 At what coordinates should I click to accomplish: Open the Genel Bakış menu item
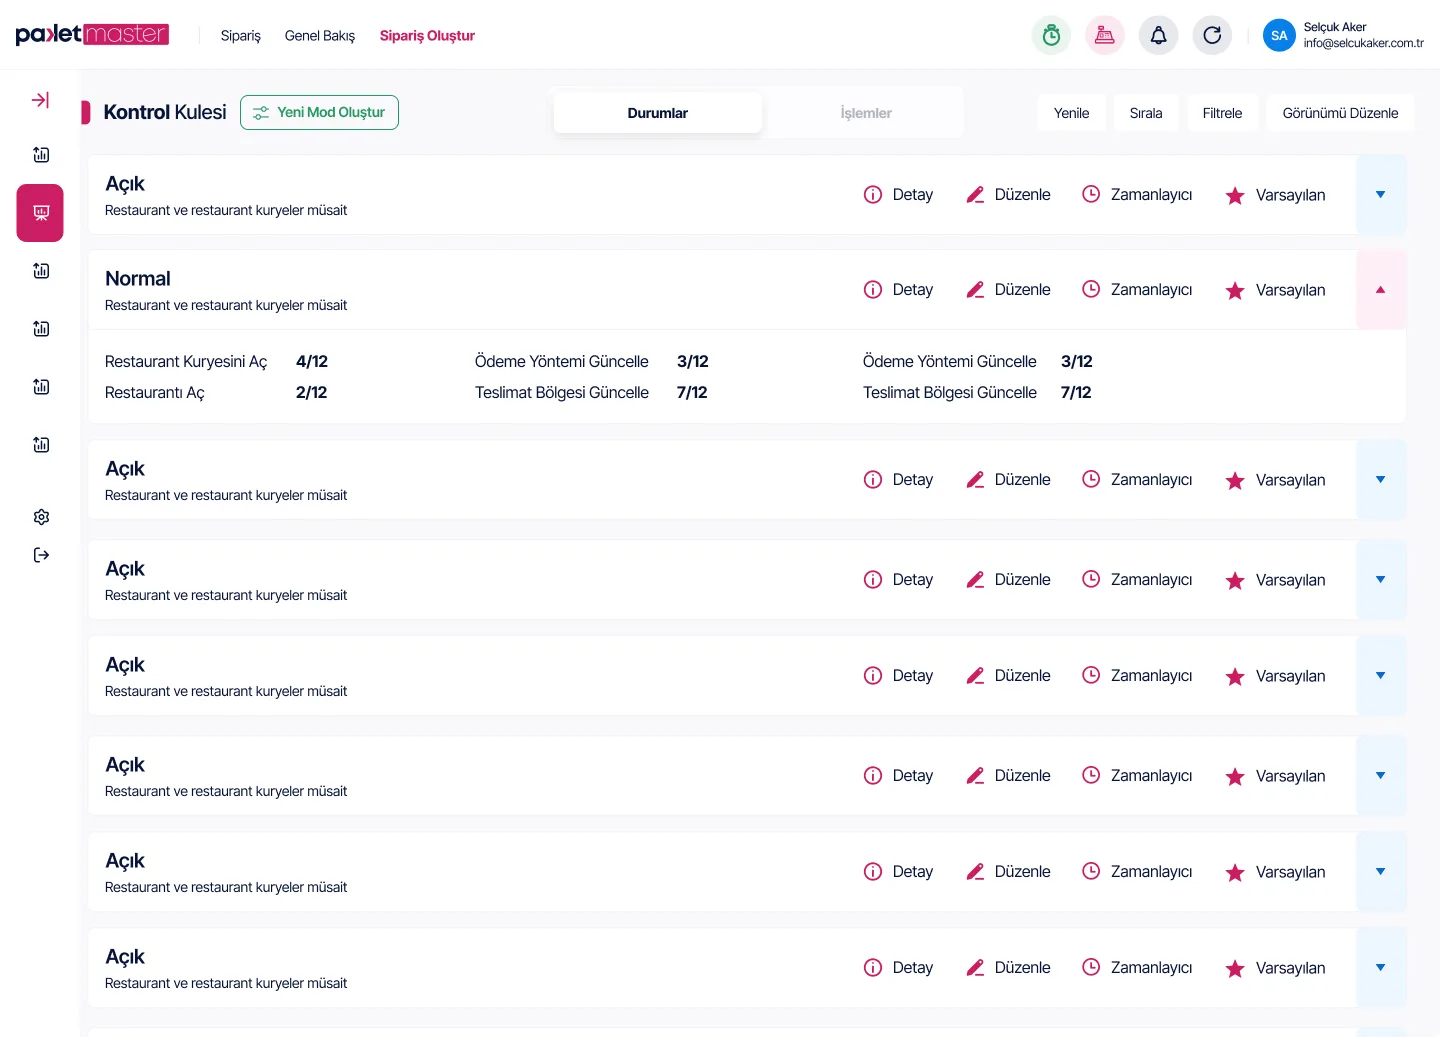point(320,36)
